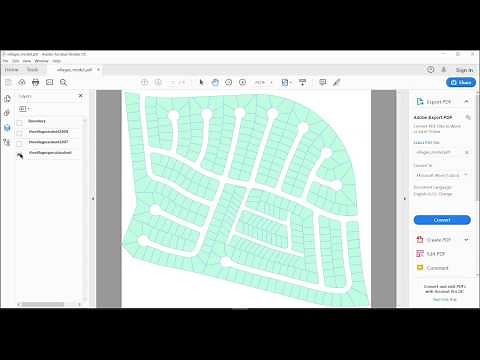Open the View menu
This screenshot has height=360, width=480.
pos(27,61)
